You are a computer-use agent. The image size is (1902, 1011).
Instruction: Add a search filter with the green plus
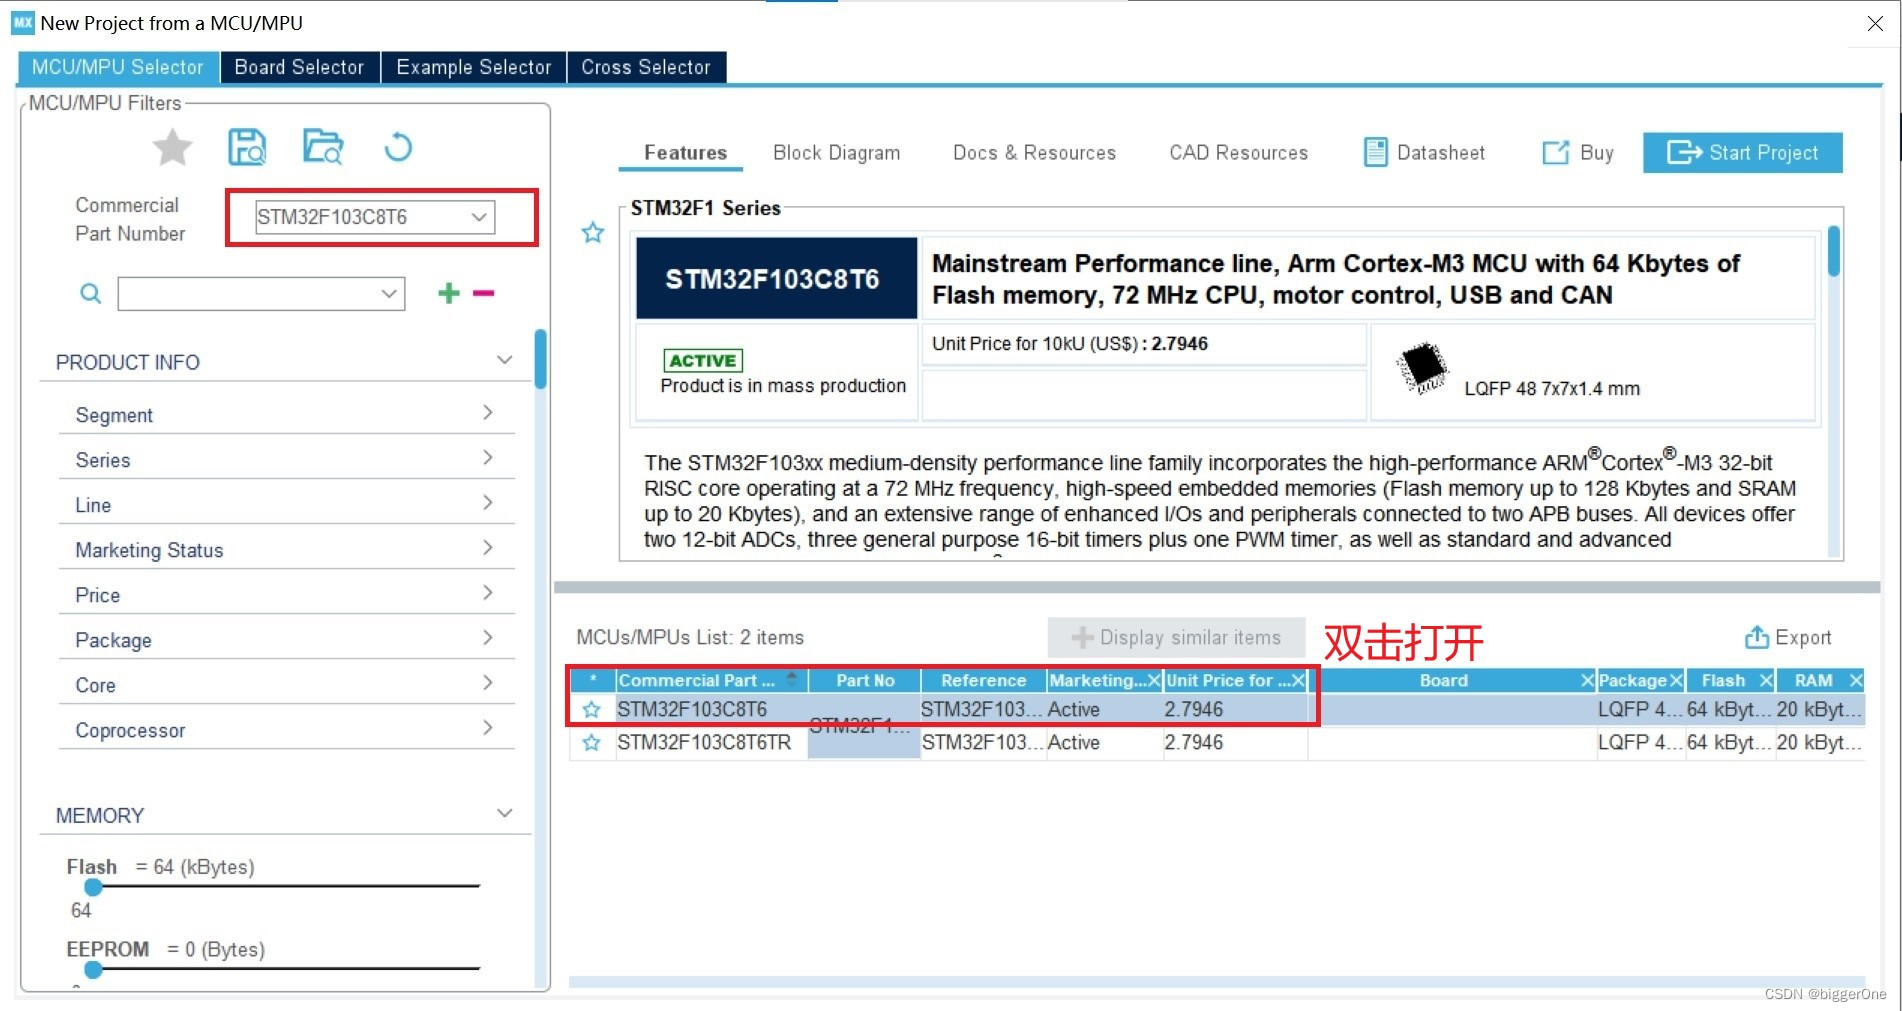(449, 293)
